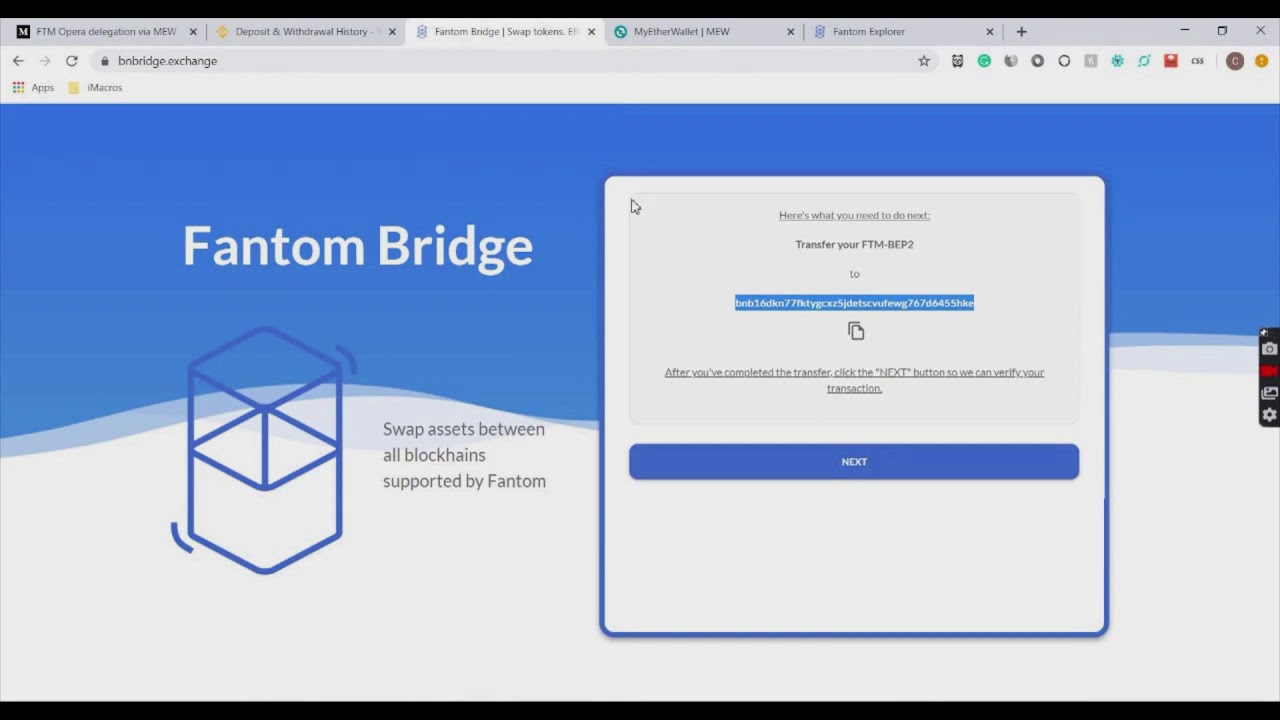Start recording with the red video icon
This screenshot has width=1280, height=720.
(1270, 371)
